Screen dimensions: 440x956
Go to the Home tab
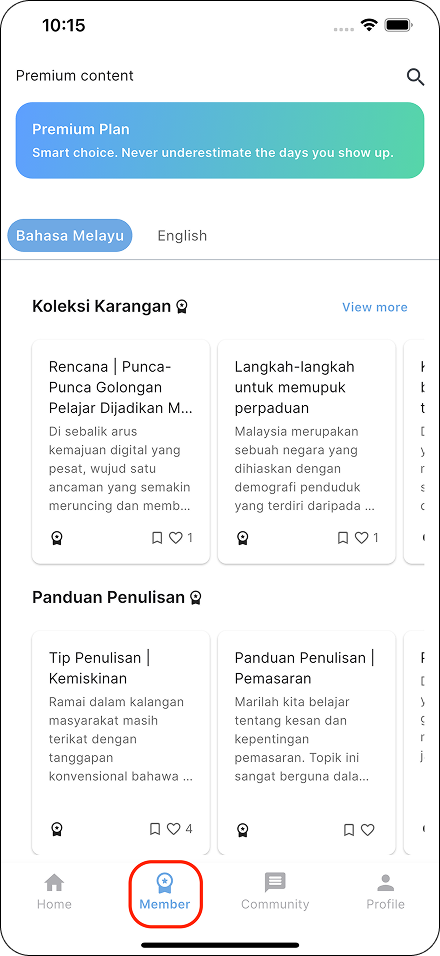pos(54,891)
